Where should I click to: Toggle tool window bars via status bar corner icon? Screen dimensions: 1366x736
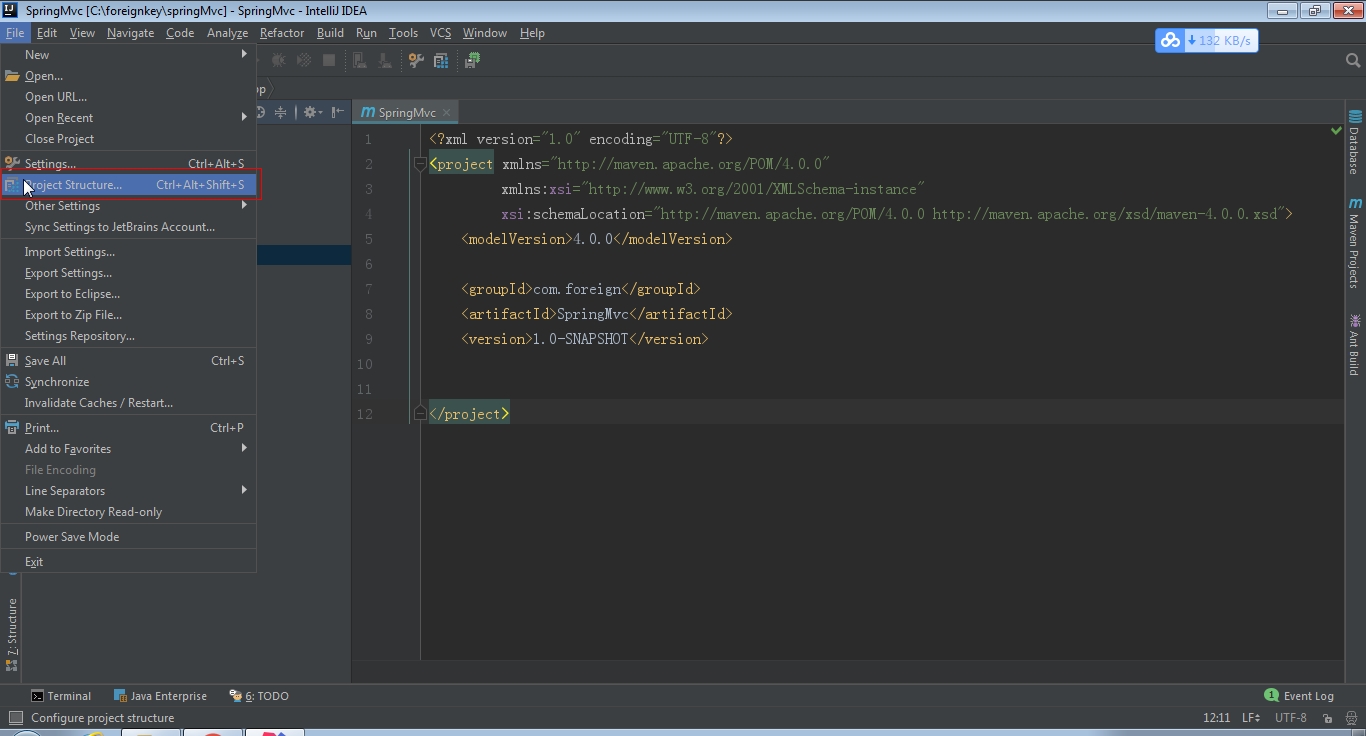tap(15, 718)
